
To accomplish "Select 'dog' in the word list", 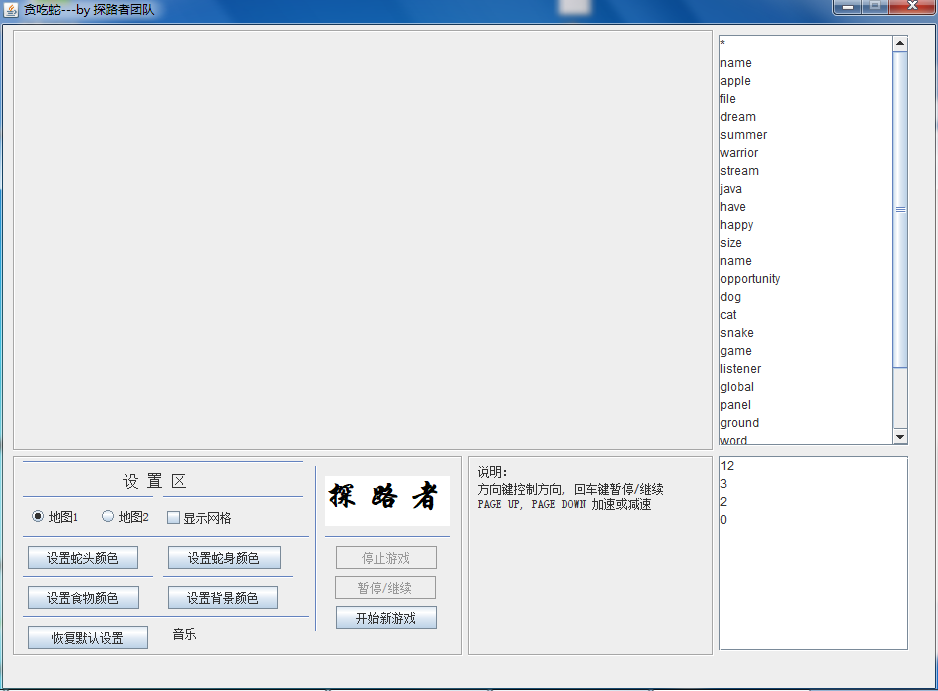I will 730,297.
